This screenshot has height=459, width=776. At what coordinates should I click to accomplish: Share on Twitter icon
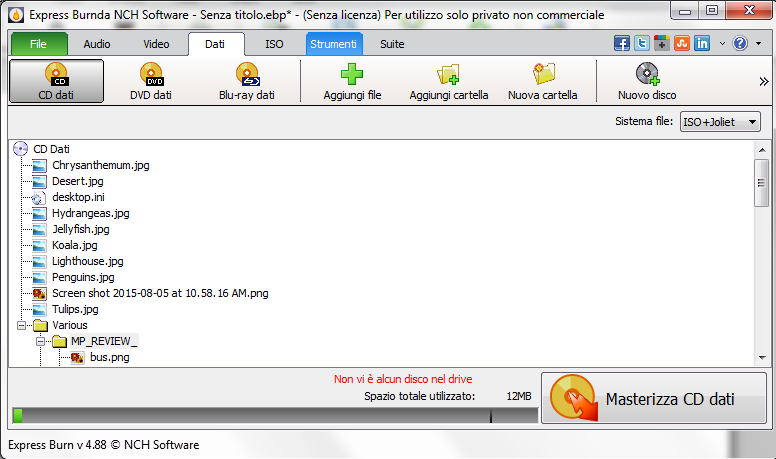click(x=642, y=44)
